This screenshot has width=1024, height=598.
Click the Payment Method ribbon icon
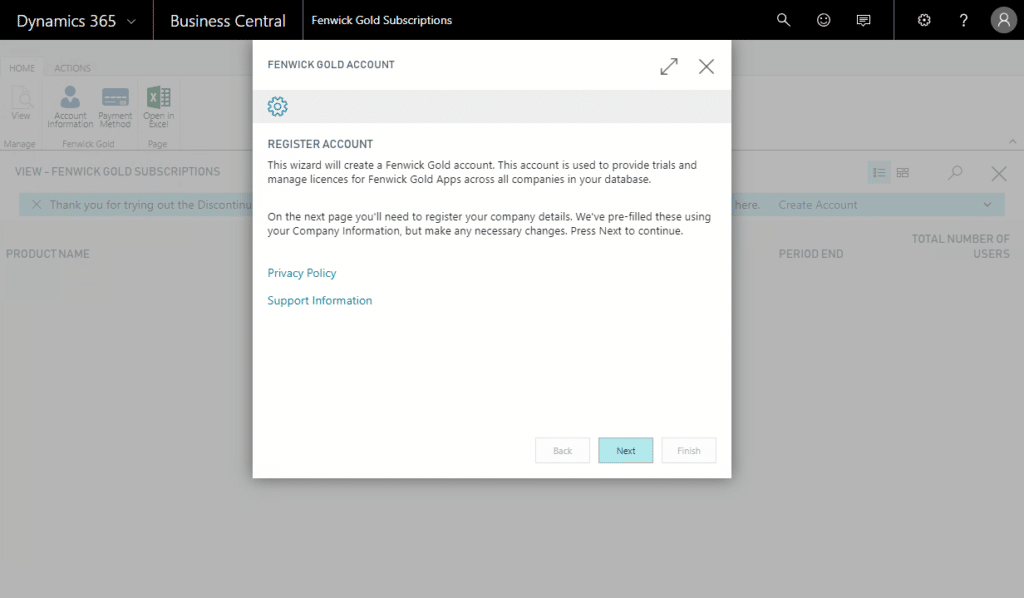click(115, 107)
